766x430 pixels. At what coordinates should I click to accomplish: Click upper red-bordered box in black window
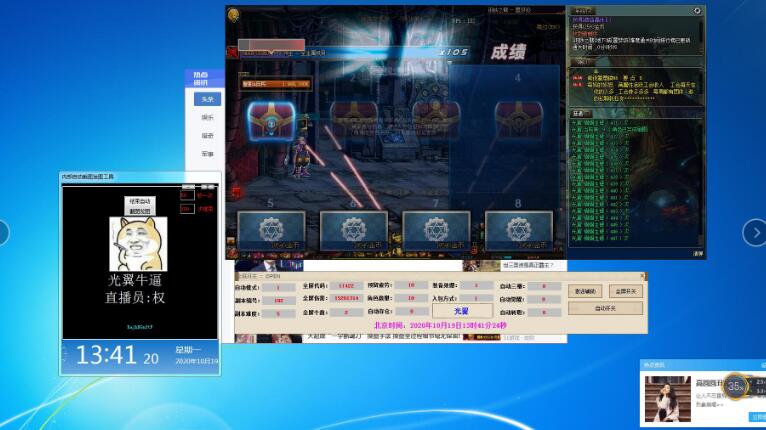[x=187, y=195]
